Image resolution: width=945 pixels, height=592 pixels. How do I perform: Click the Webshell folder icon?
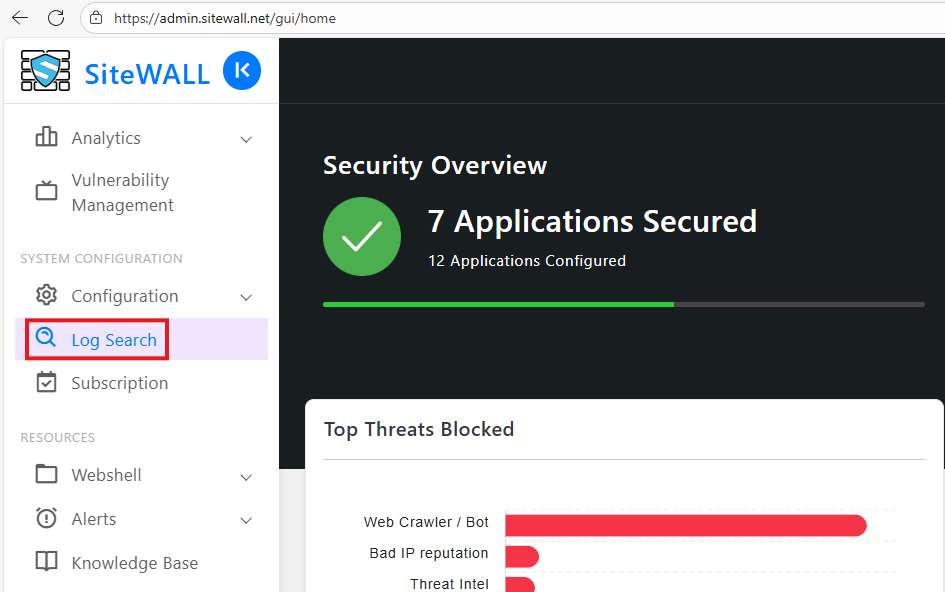pyautogui.click(x=46, y=474)
